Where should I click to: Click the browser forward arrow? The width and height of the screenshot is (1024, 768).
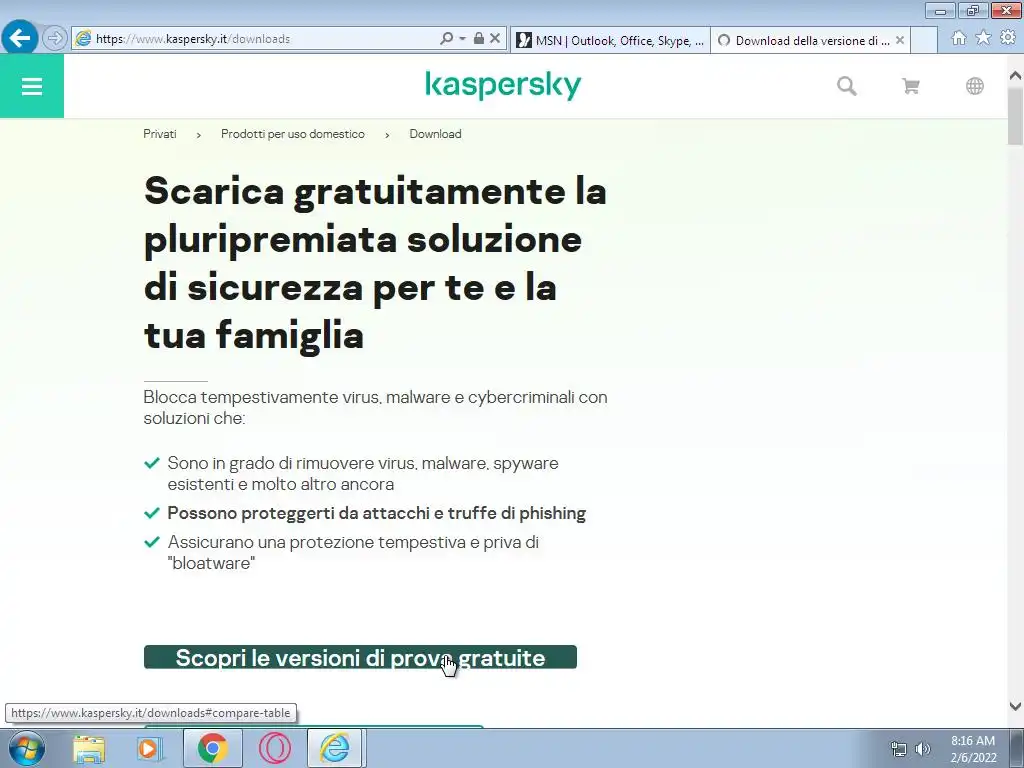pos(55,39)
